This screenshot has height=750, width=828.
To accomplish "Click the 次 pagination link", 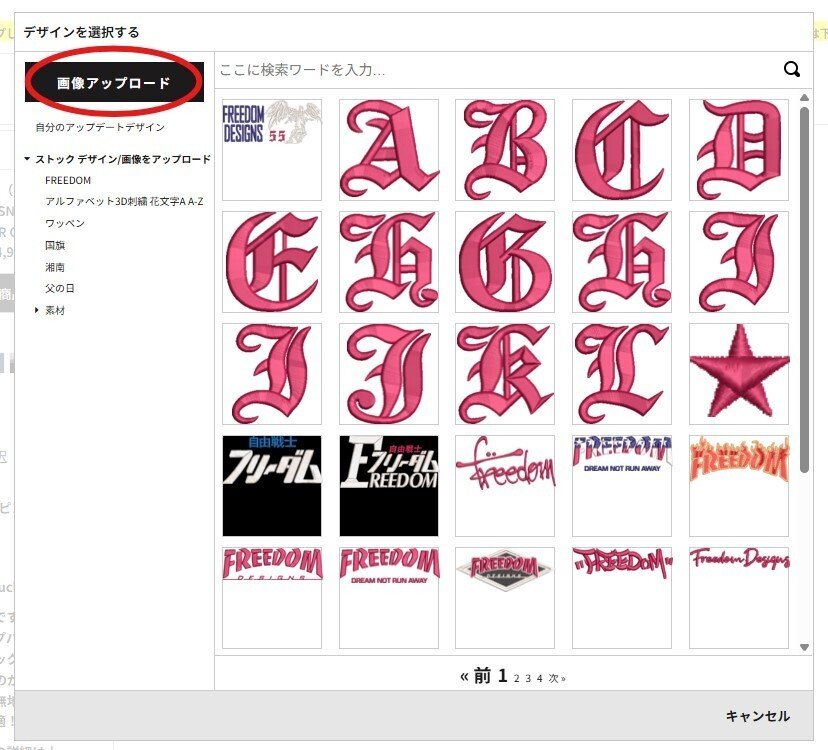I will tap(557, 677).
